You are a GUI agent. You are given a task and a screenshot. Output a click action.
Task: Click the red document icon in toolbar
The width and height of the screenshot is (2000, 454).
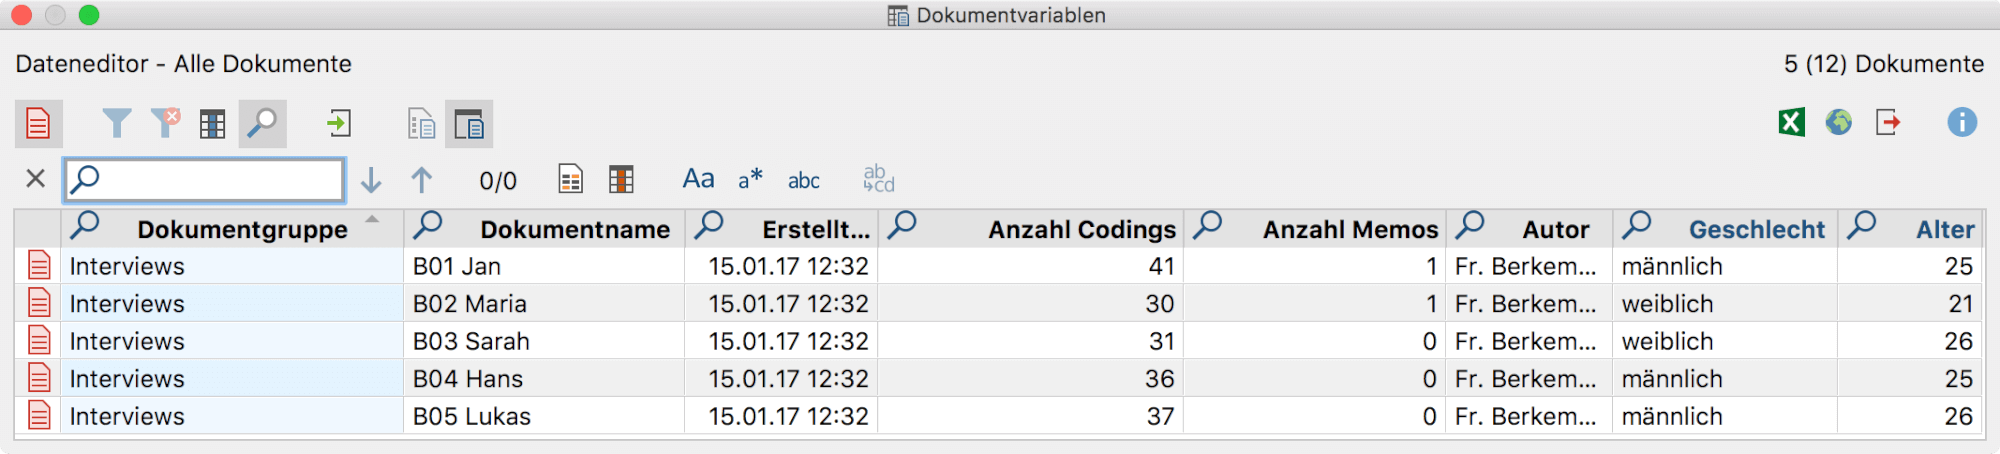coord(39,124)
